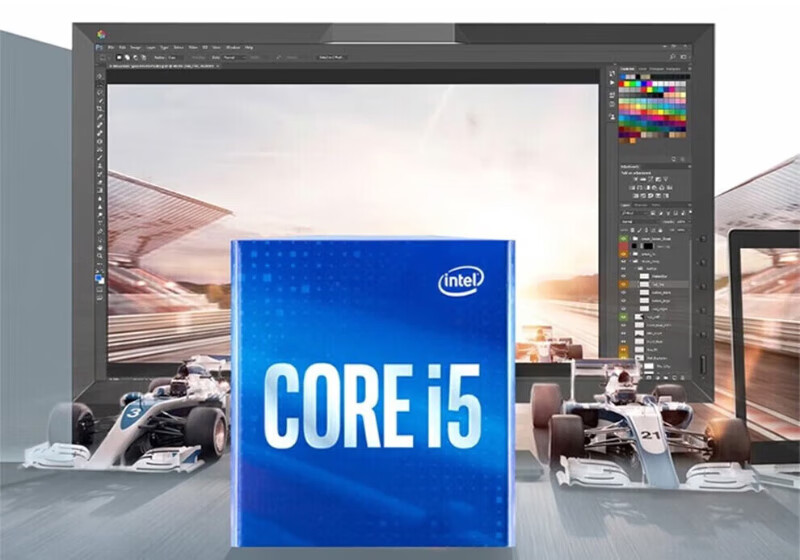Add an Invert adjustment
The height and width of the screenshot is (560, 800).
pyautogui.click(x=636, y=196)
